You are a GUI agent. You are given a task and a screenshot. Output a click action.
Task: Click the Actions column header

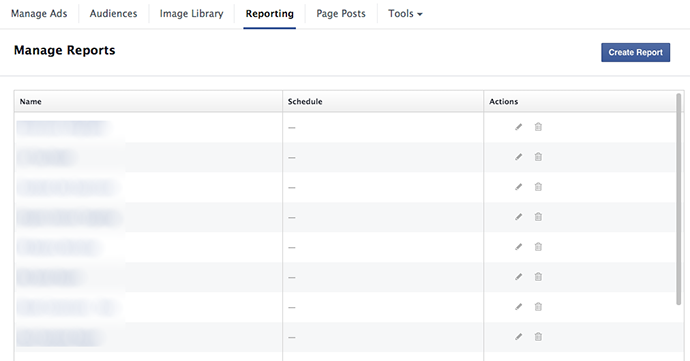pos(580,101)
